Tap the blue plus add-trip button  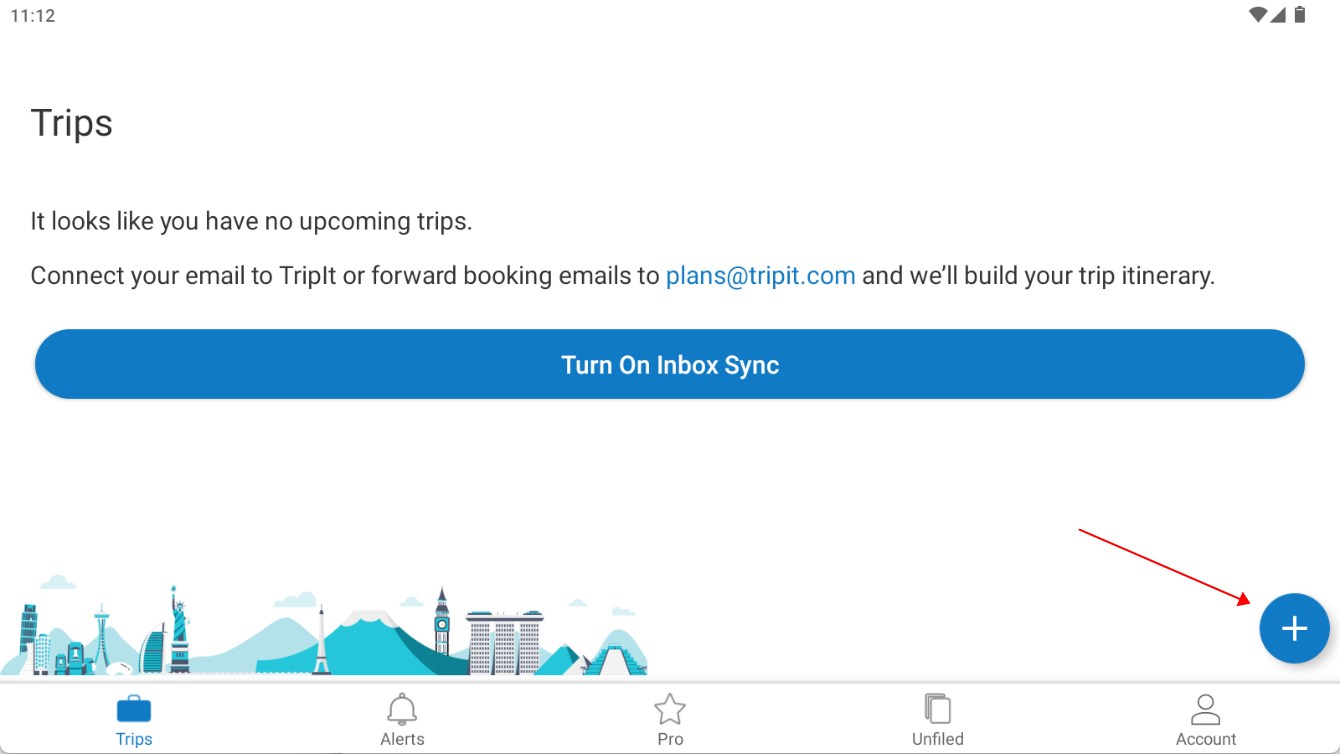(1294, 628)
